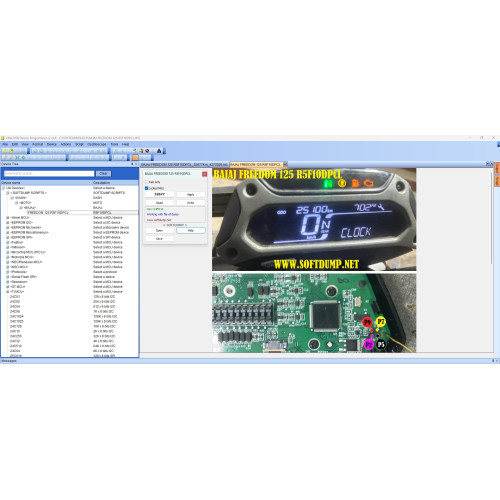
Task: Click the voltage button left of Apply
Action: [x=160, y=194]
